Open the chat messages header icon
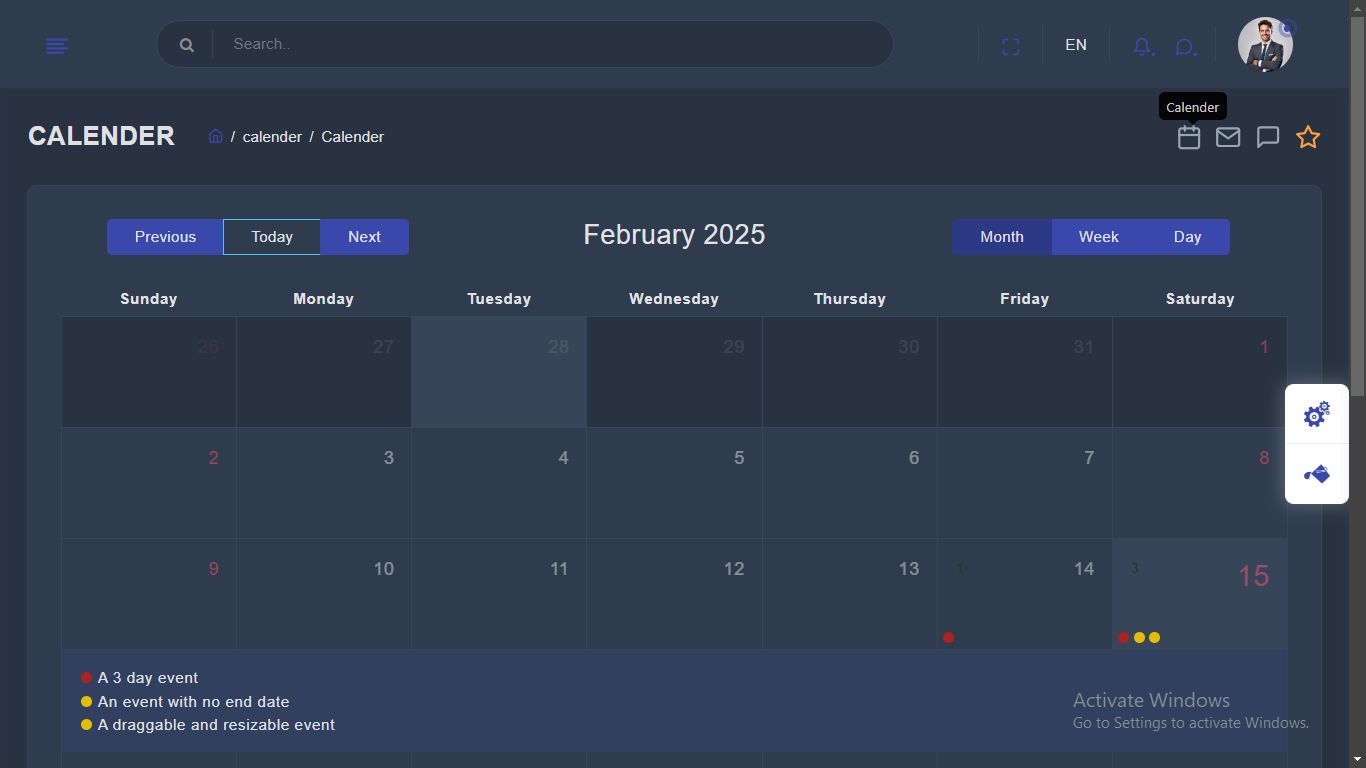Viewport: 1366px width, 768px height. pyautogui.click(x=1185, y=47)
